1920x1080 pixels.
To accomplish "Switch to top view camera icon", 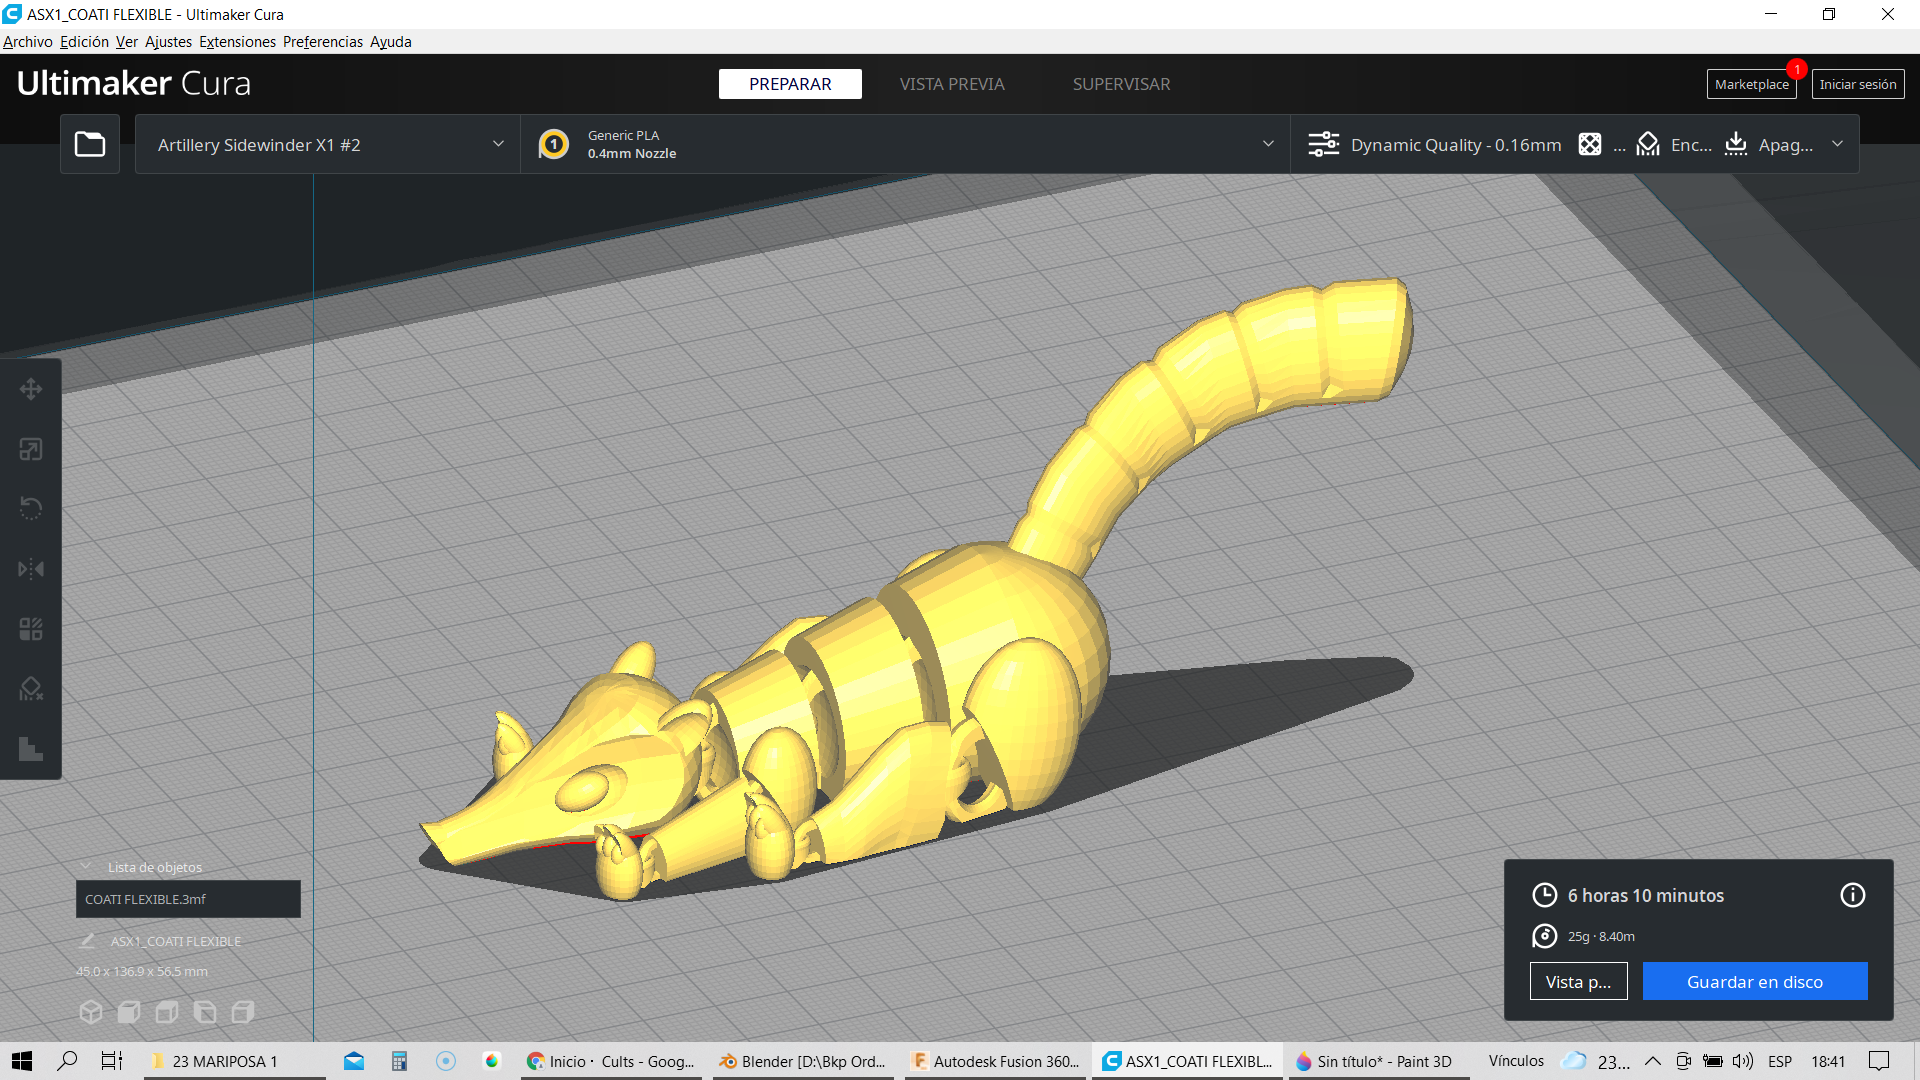I will pyautogui.click(x=167, y=1012).
